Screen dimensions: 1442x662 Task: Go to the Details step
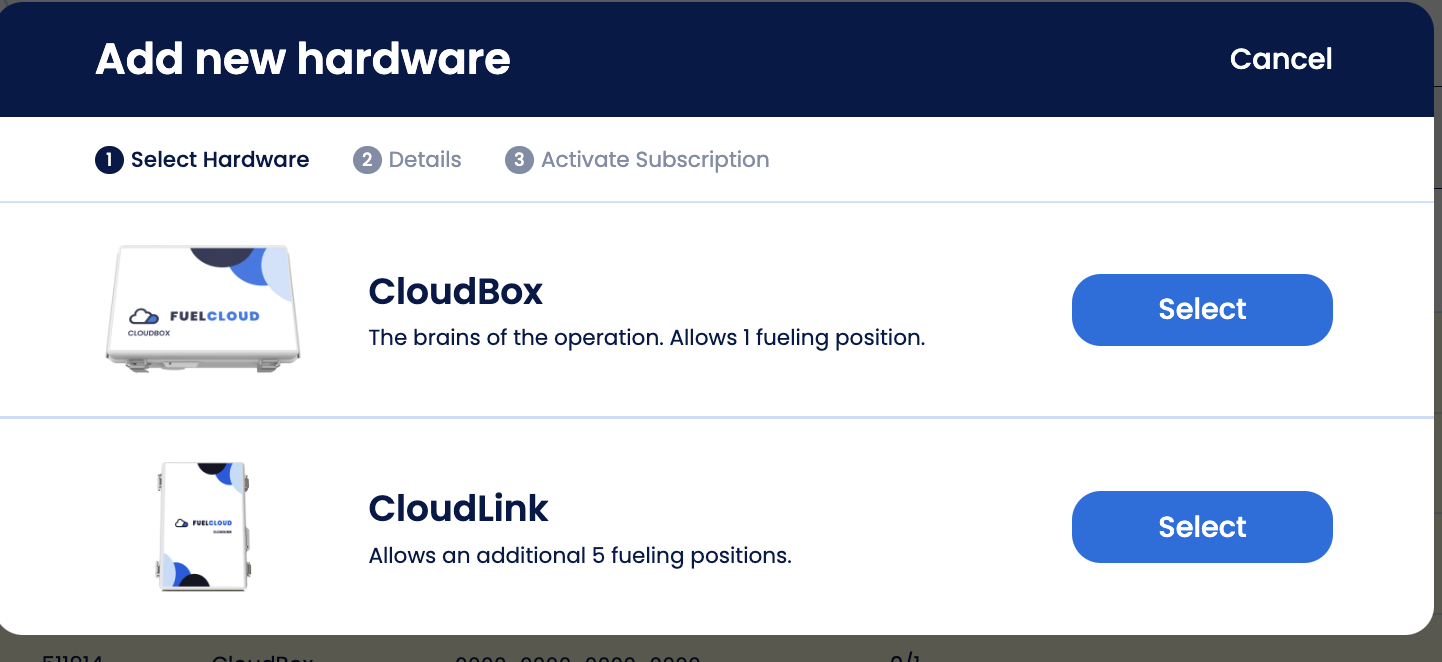[407, 160]
